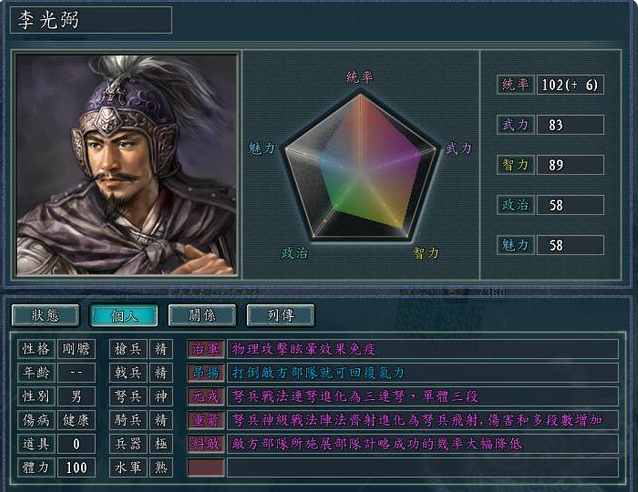Select the 智力 value 89

[x=570, y=165]
